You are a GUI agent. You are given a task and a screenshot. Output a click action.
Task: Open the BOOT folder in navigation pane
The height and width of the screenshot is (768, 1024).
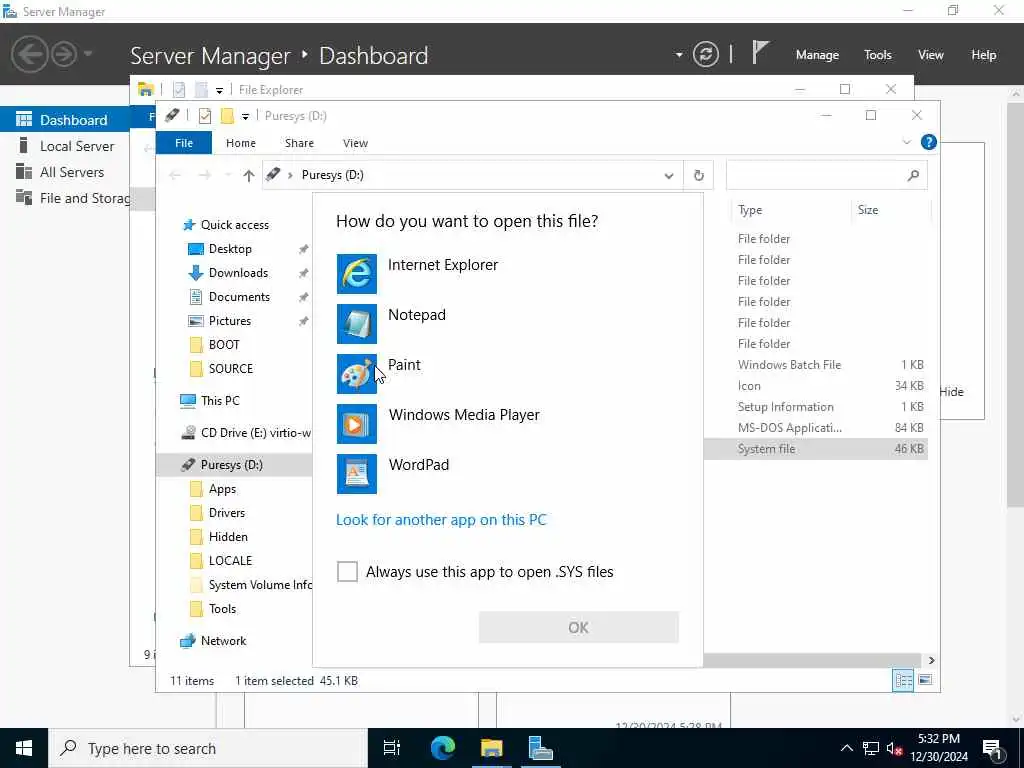coord(224,345)
